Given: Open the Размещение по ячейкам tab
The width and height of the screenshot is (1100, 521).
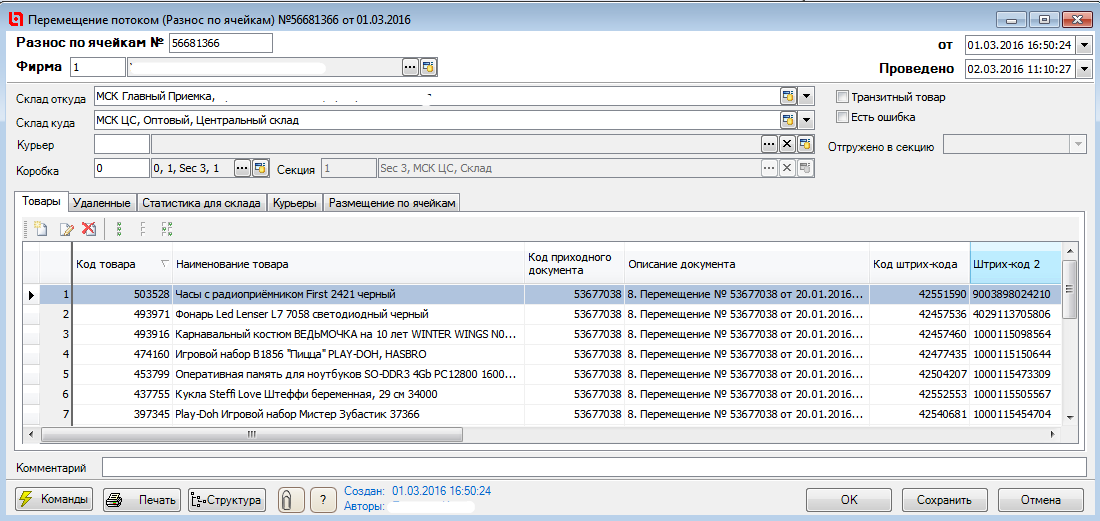Looking at the screenshot, I should pyautogui.click(x=392, y=203).
